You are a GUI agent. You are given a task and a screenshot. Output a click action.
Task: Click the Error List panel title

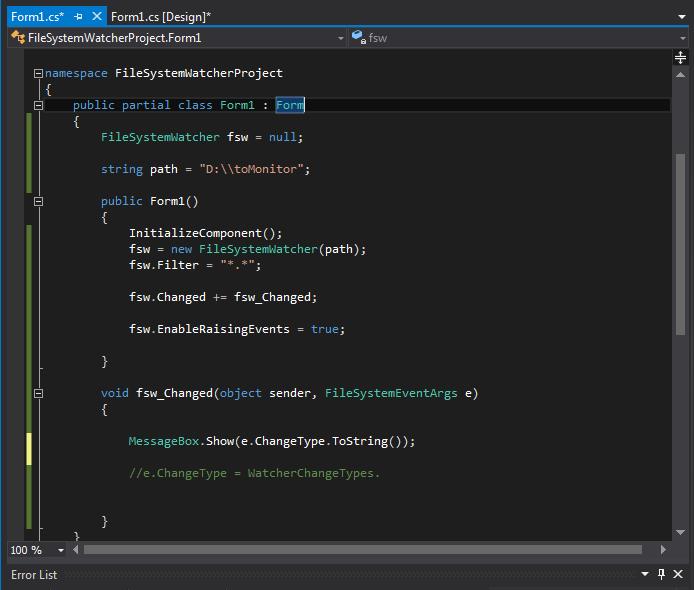(34, 575)
